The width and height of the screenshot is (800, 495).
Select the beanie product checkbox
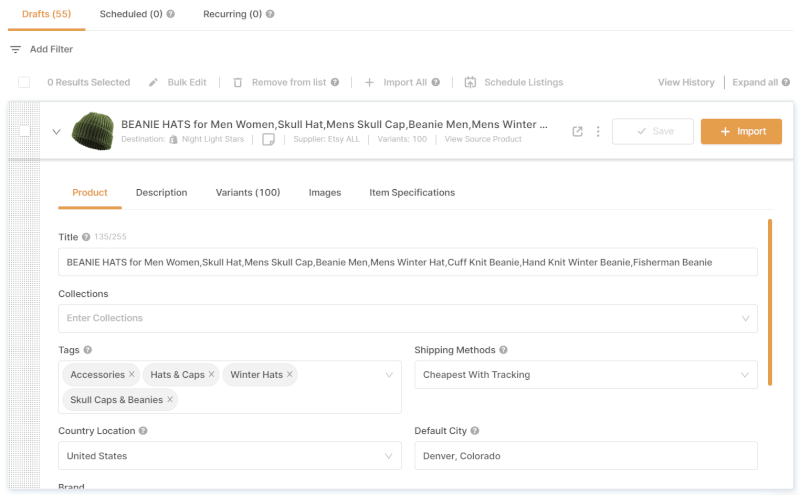24,131
